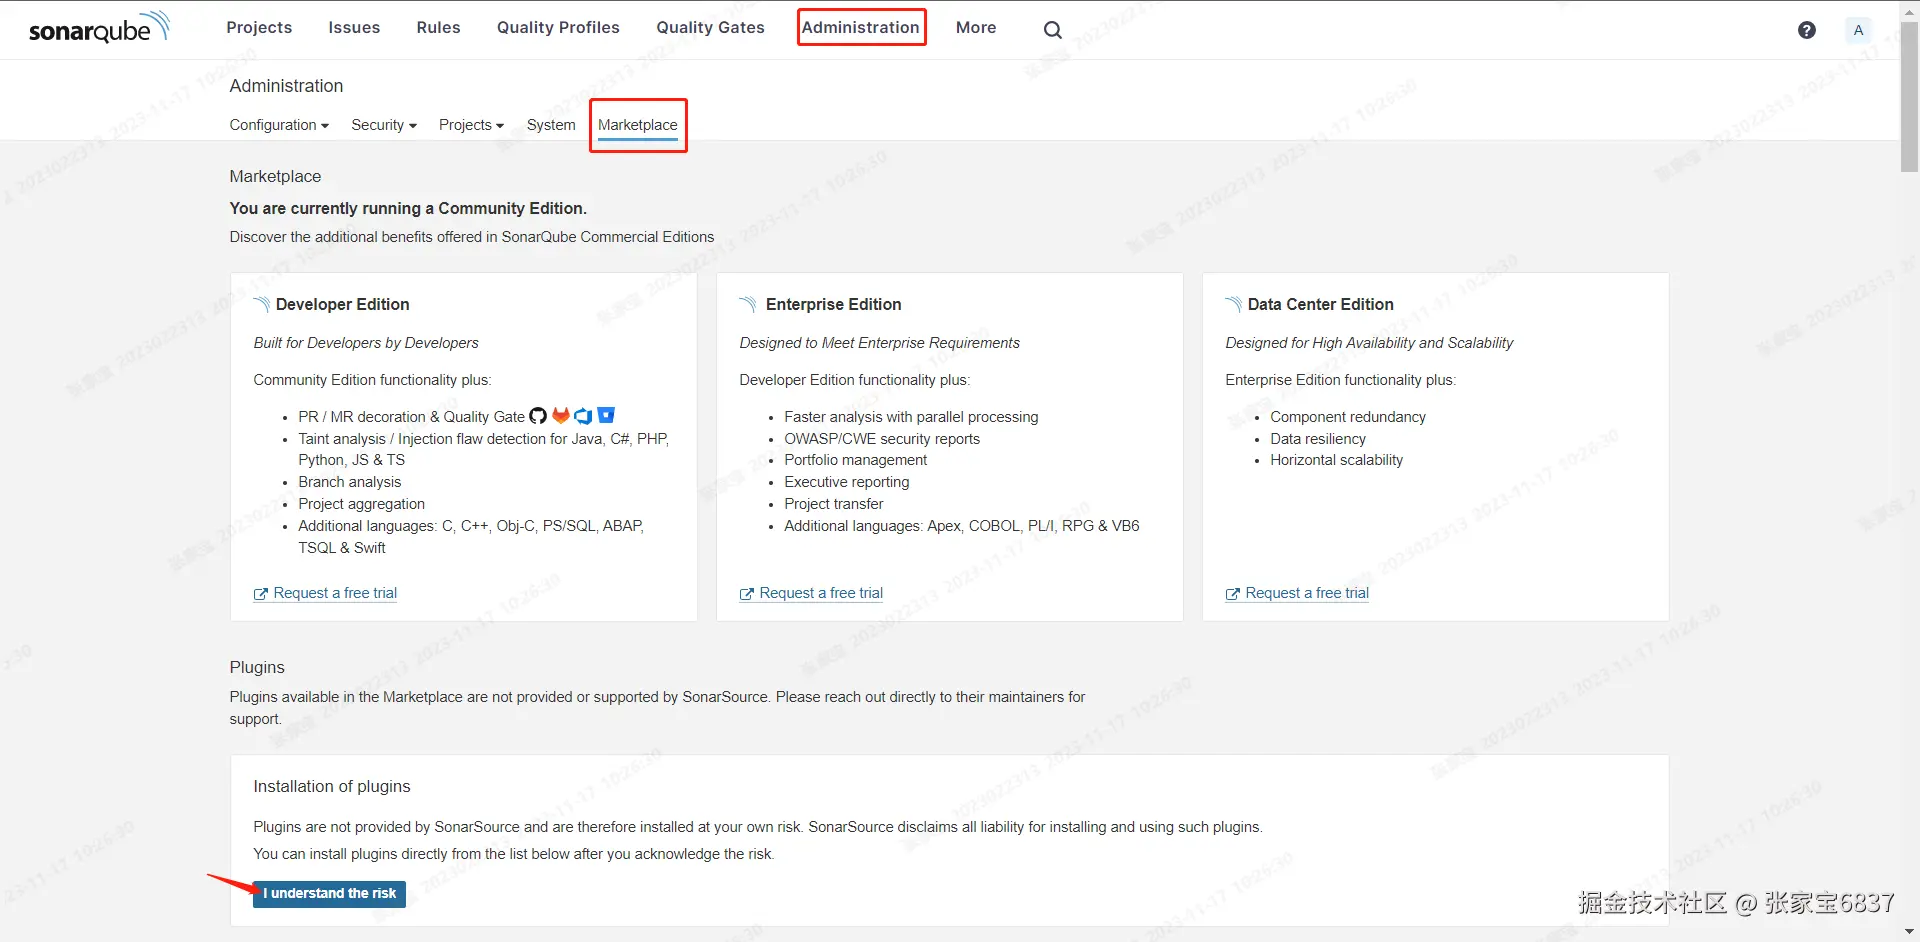This screenshot has height=942, width=1920.
Task: Expand the Security dropdown
Action: tap(384, 125)
